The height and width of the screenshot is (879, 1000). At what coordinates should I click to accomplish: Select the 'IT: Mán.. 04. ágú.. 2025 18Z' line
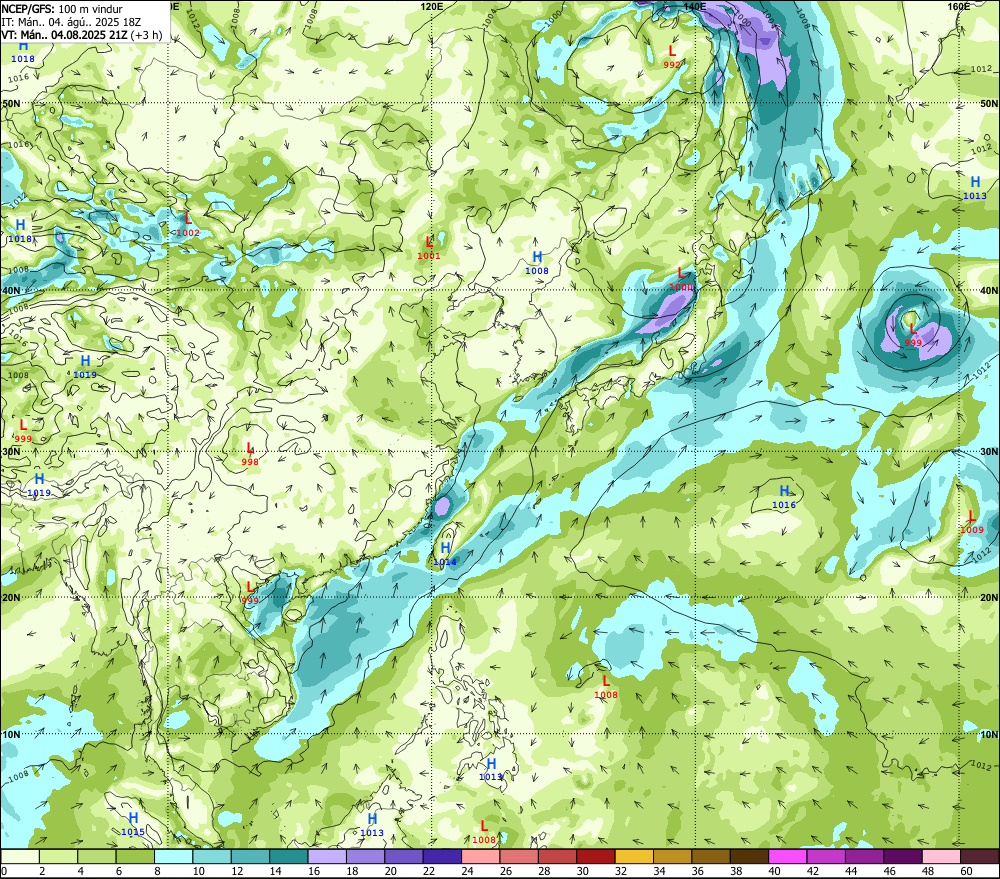coord(71,22)
